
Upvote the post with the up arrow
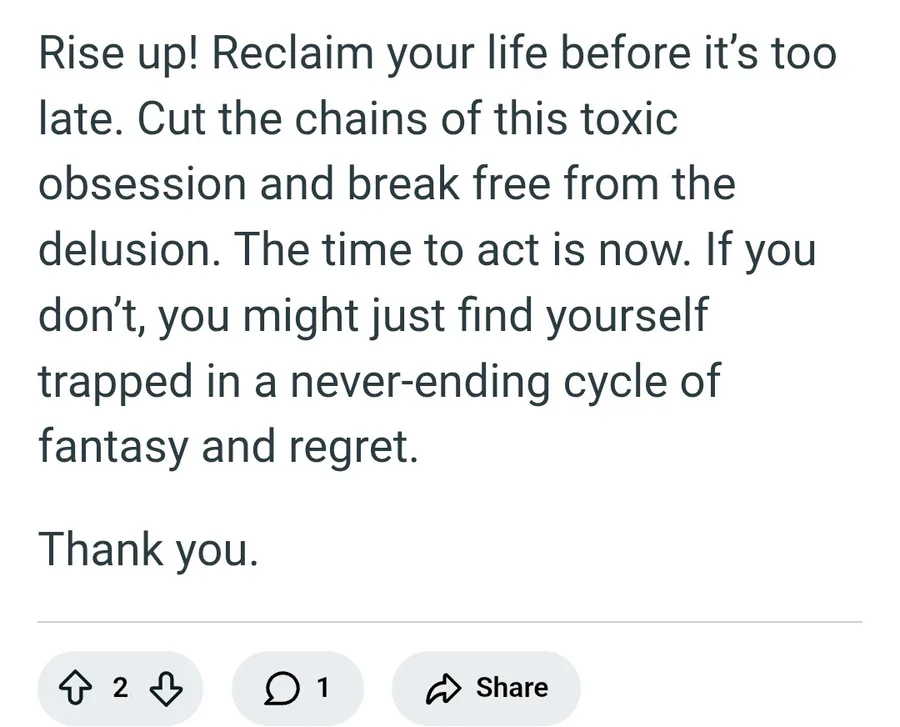(76, 688)
